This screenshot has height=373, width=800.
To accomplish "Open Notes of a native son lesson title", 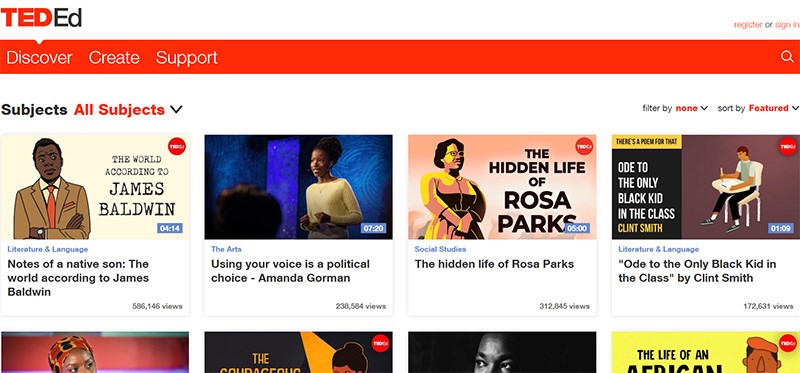I will [78, 278].
